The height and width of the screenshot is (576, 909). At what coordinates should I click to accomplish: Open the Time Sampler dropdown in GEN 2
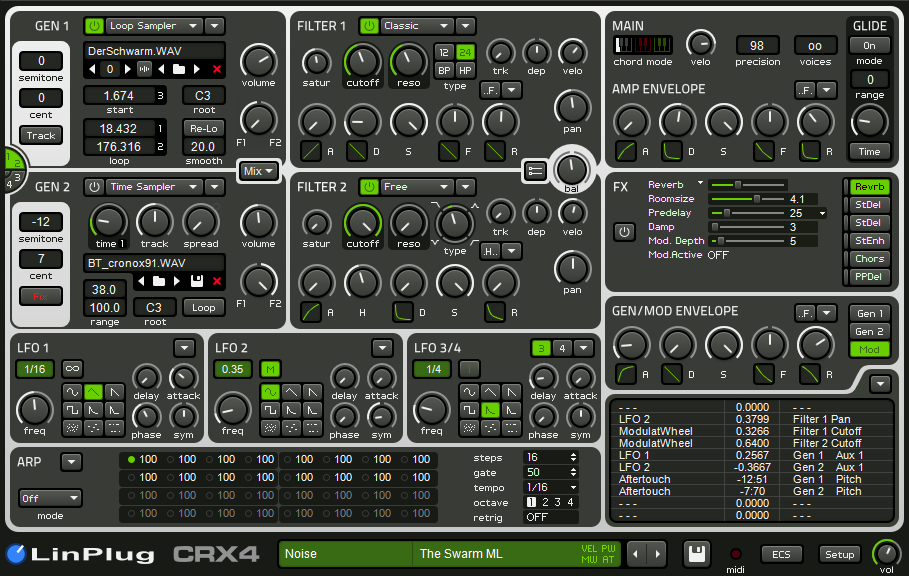[153, 187]
